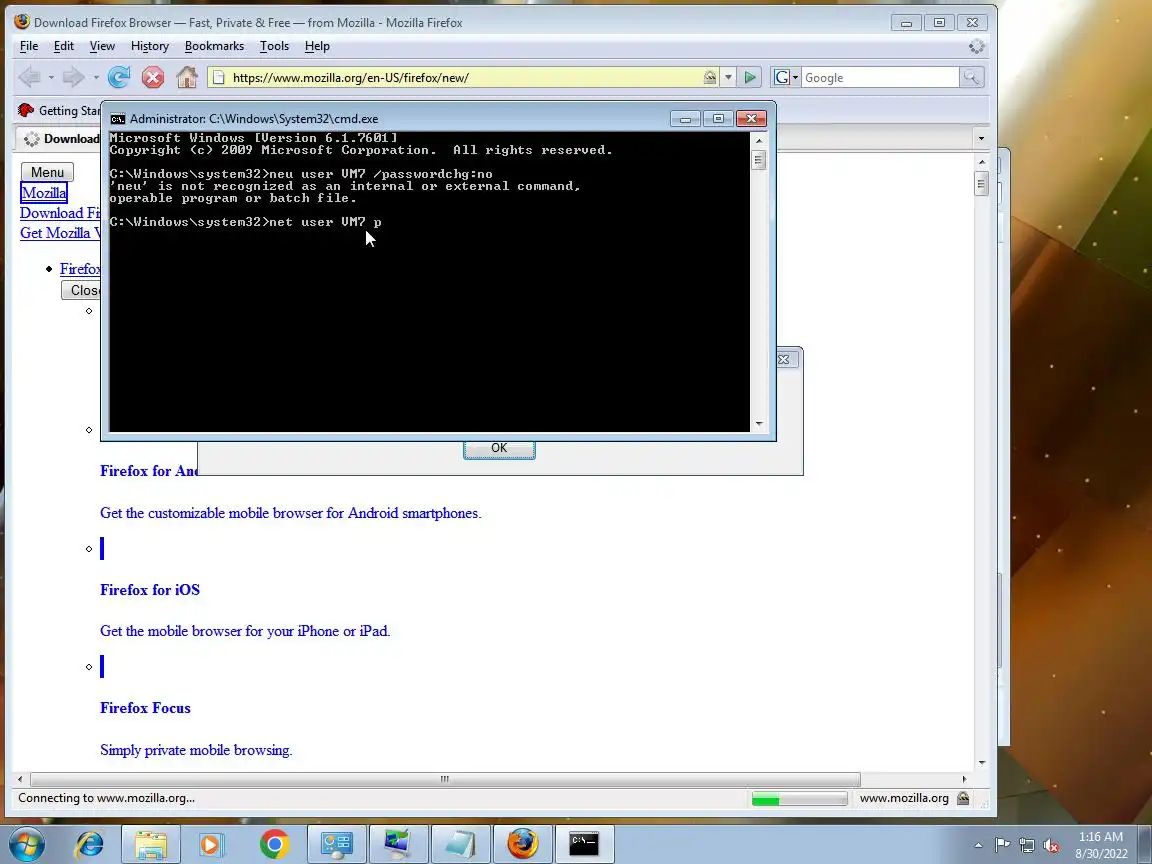Click the Firefox horizontal scrollbar thumb

click(444, 779)
